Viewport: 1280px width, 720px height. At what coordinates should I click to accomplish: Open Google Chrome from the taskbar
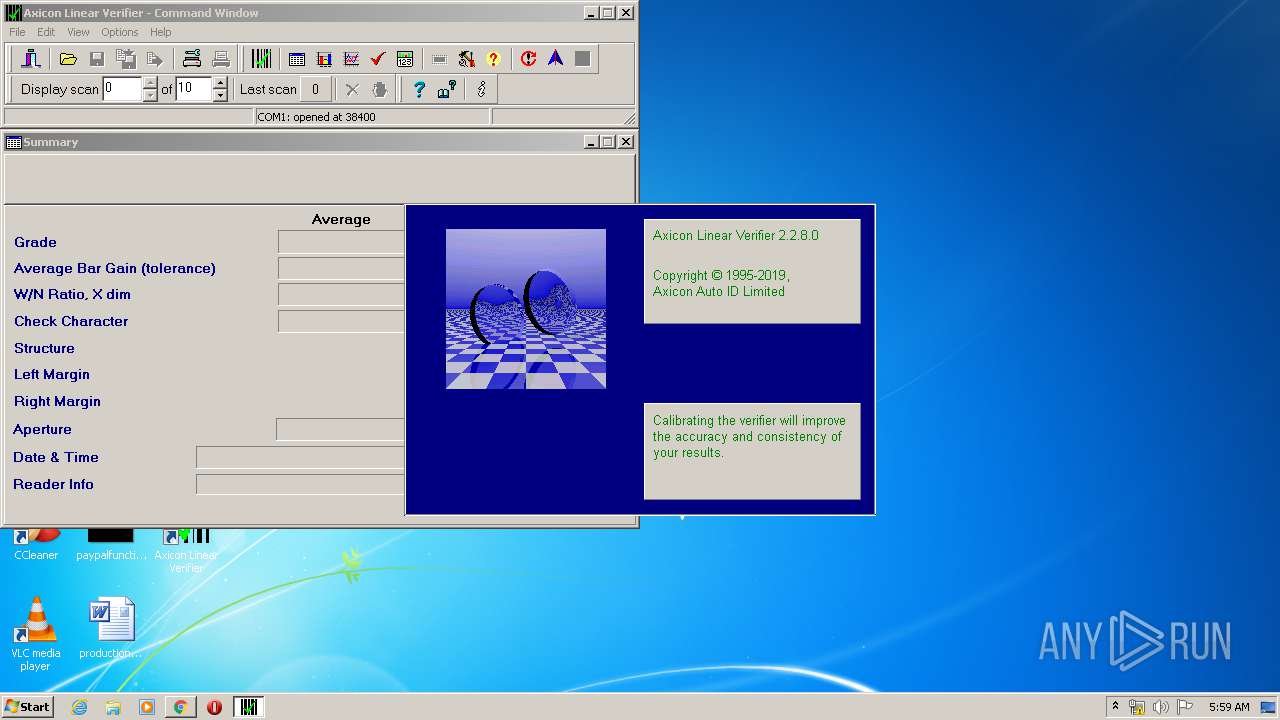[x=180, y=707]
